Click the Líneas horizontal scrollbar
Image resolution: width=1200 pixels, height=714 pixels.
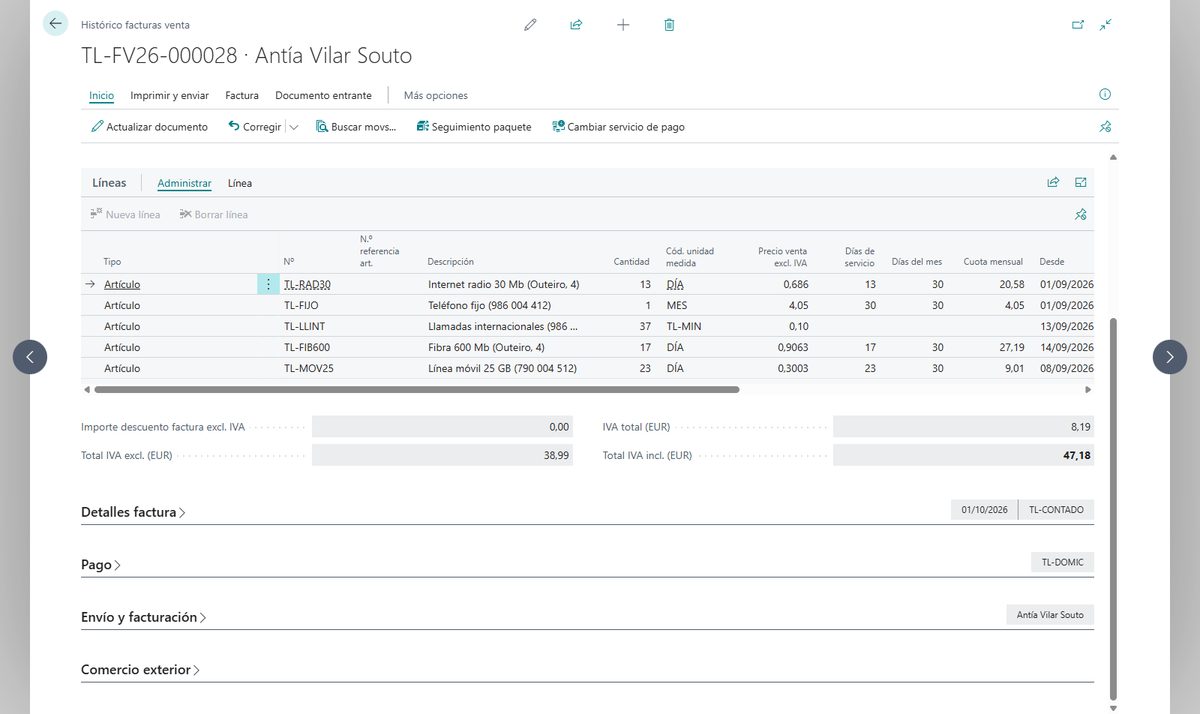pyautogui.click(x=416, y=389)
